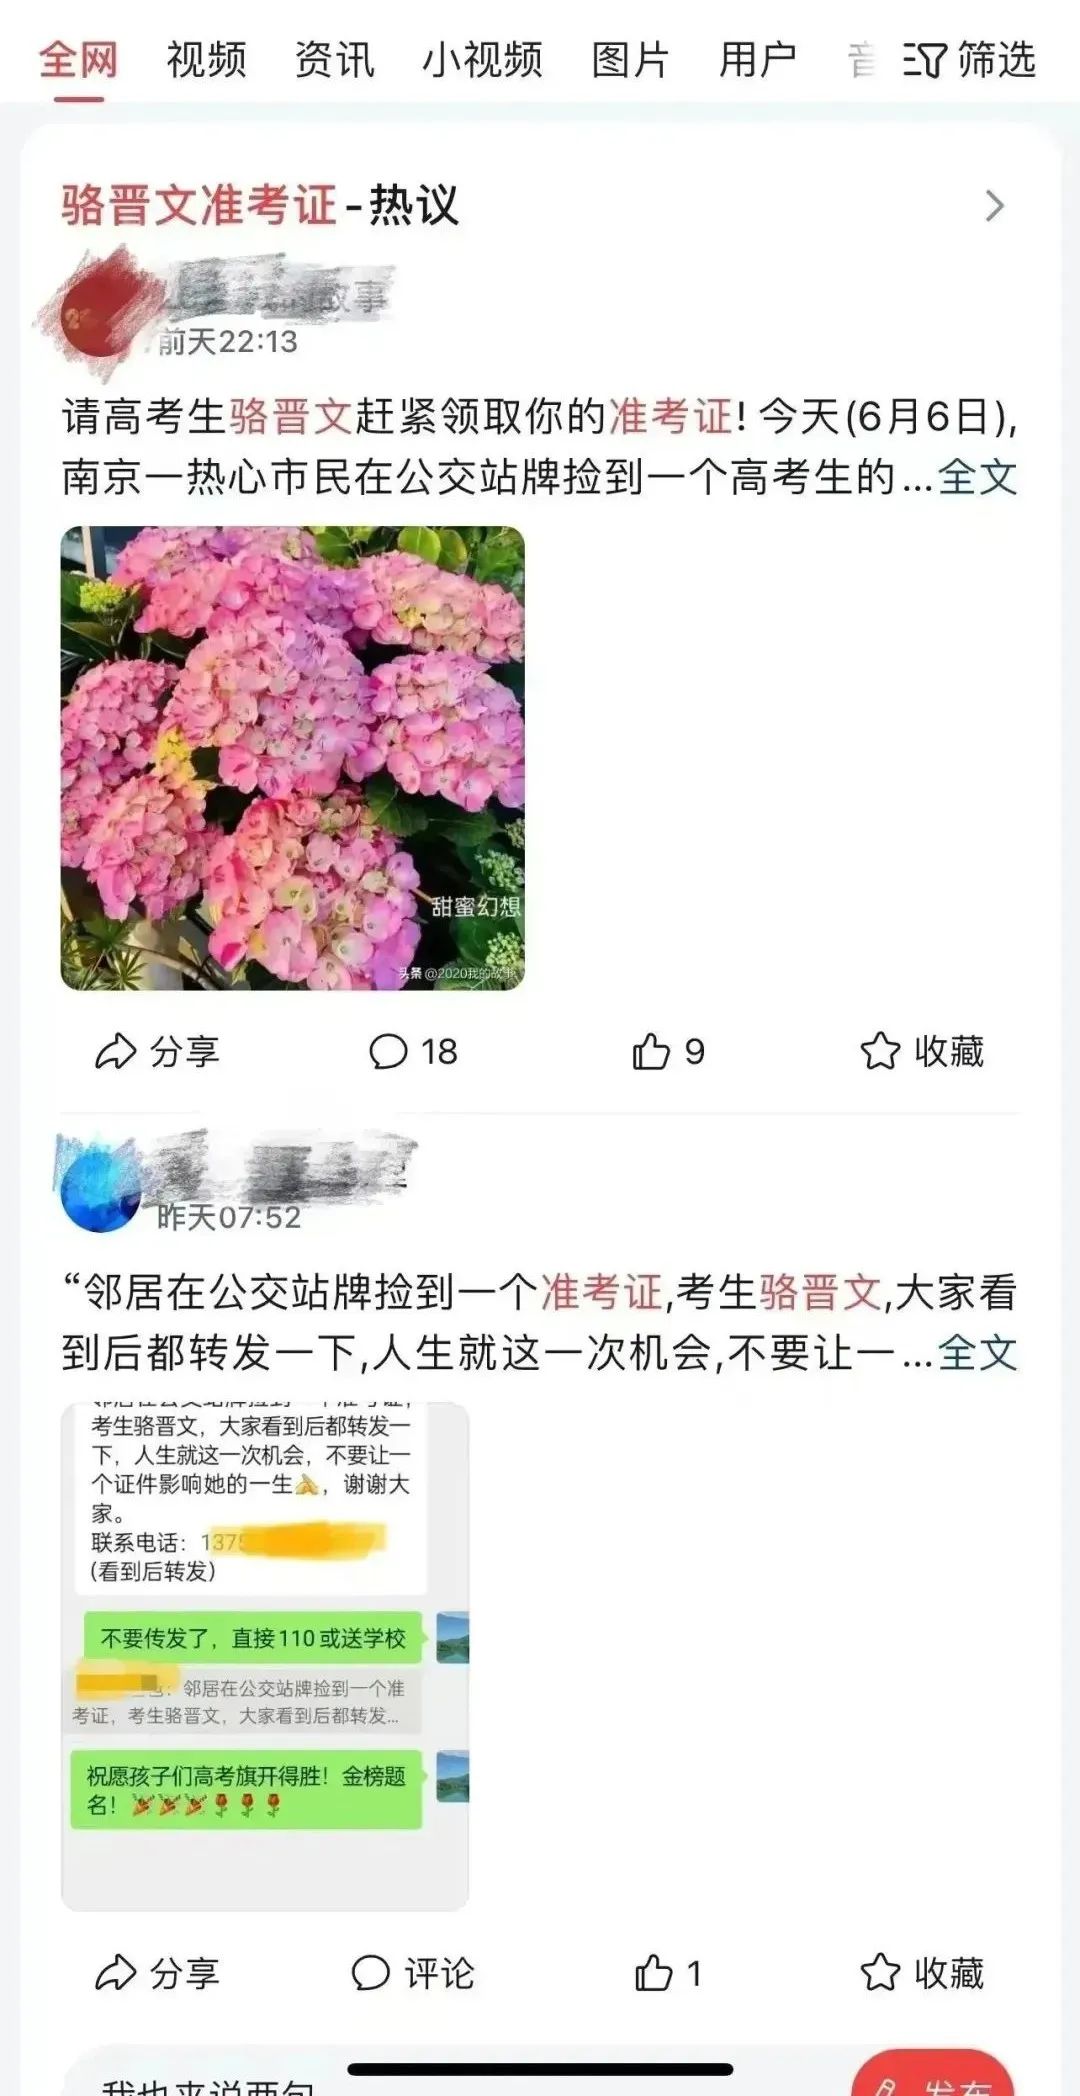
Task: Like the second post with 1 thumbs-up
Action: tap(653, 1973)
